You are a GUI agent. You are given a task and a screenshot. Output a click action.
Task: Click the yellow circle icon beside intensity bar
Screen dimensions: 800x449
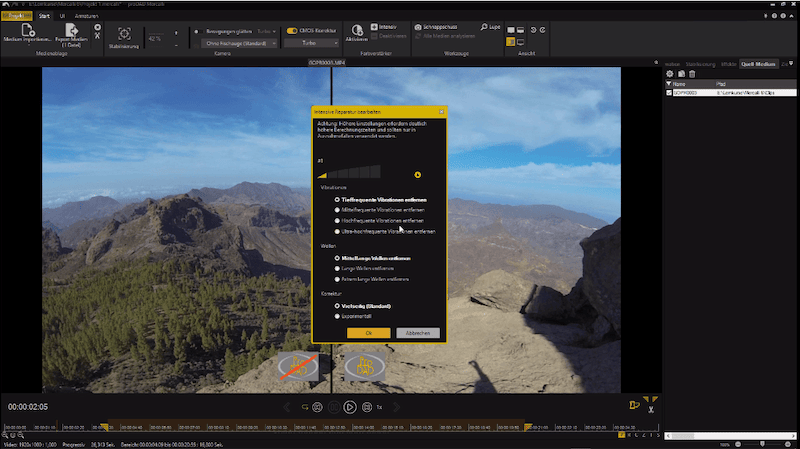click(x=418, y=174)
